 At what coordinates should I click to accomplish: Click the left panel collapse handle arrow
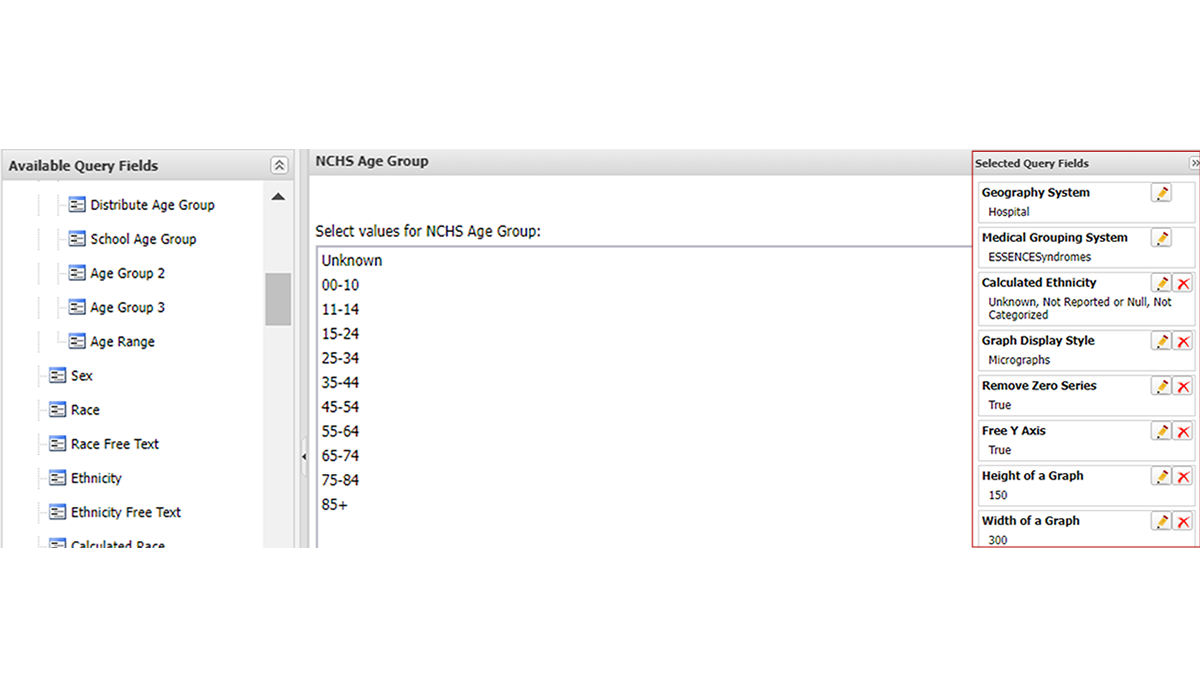[304, 456]
